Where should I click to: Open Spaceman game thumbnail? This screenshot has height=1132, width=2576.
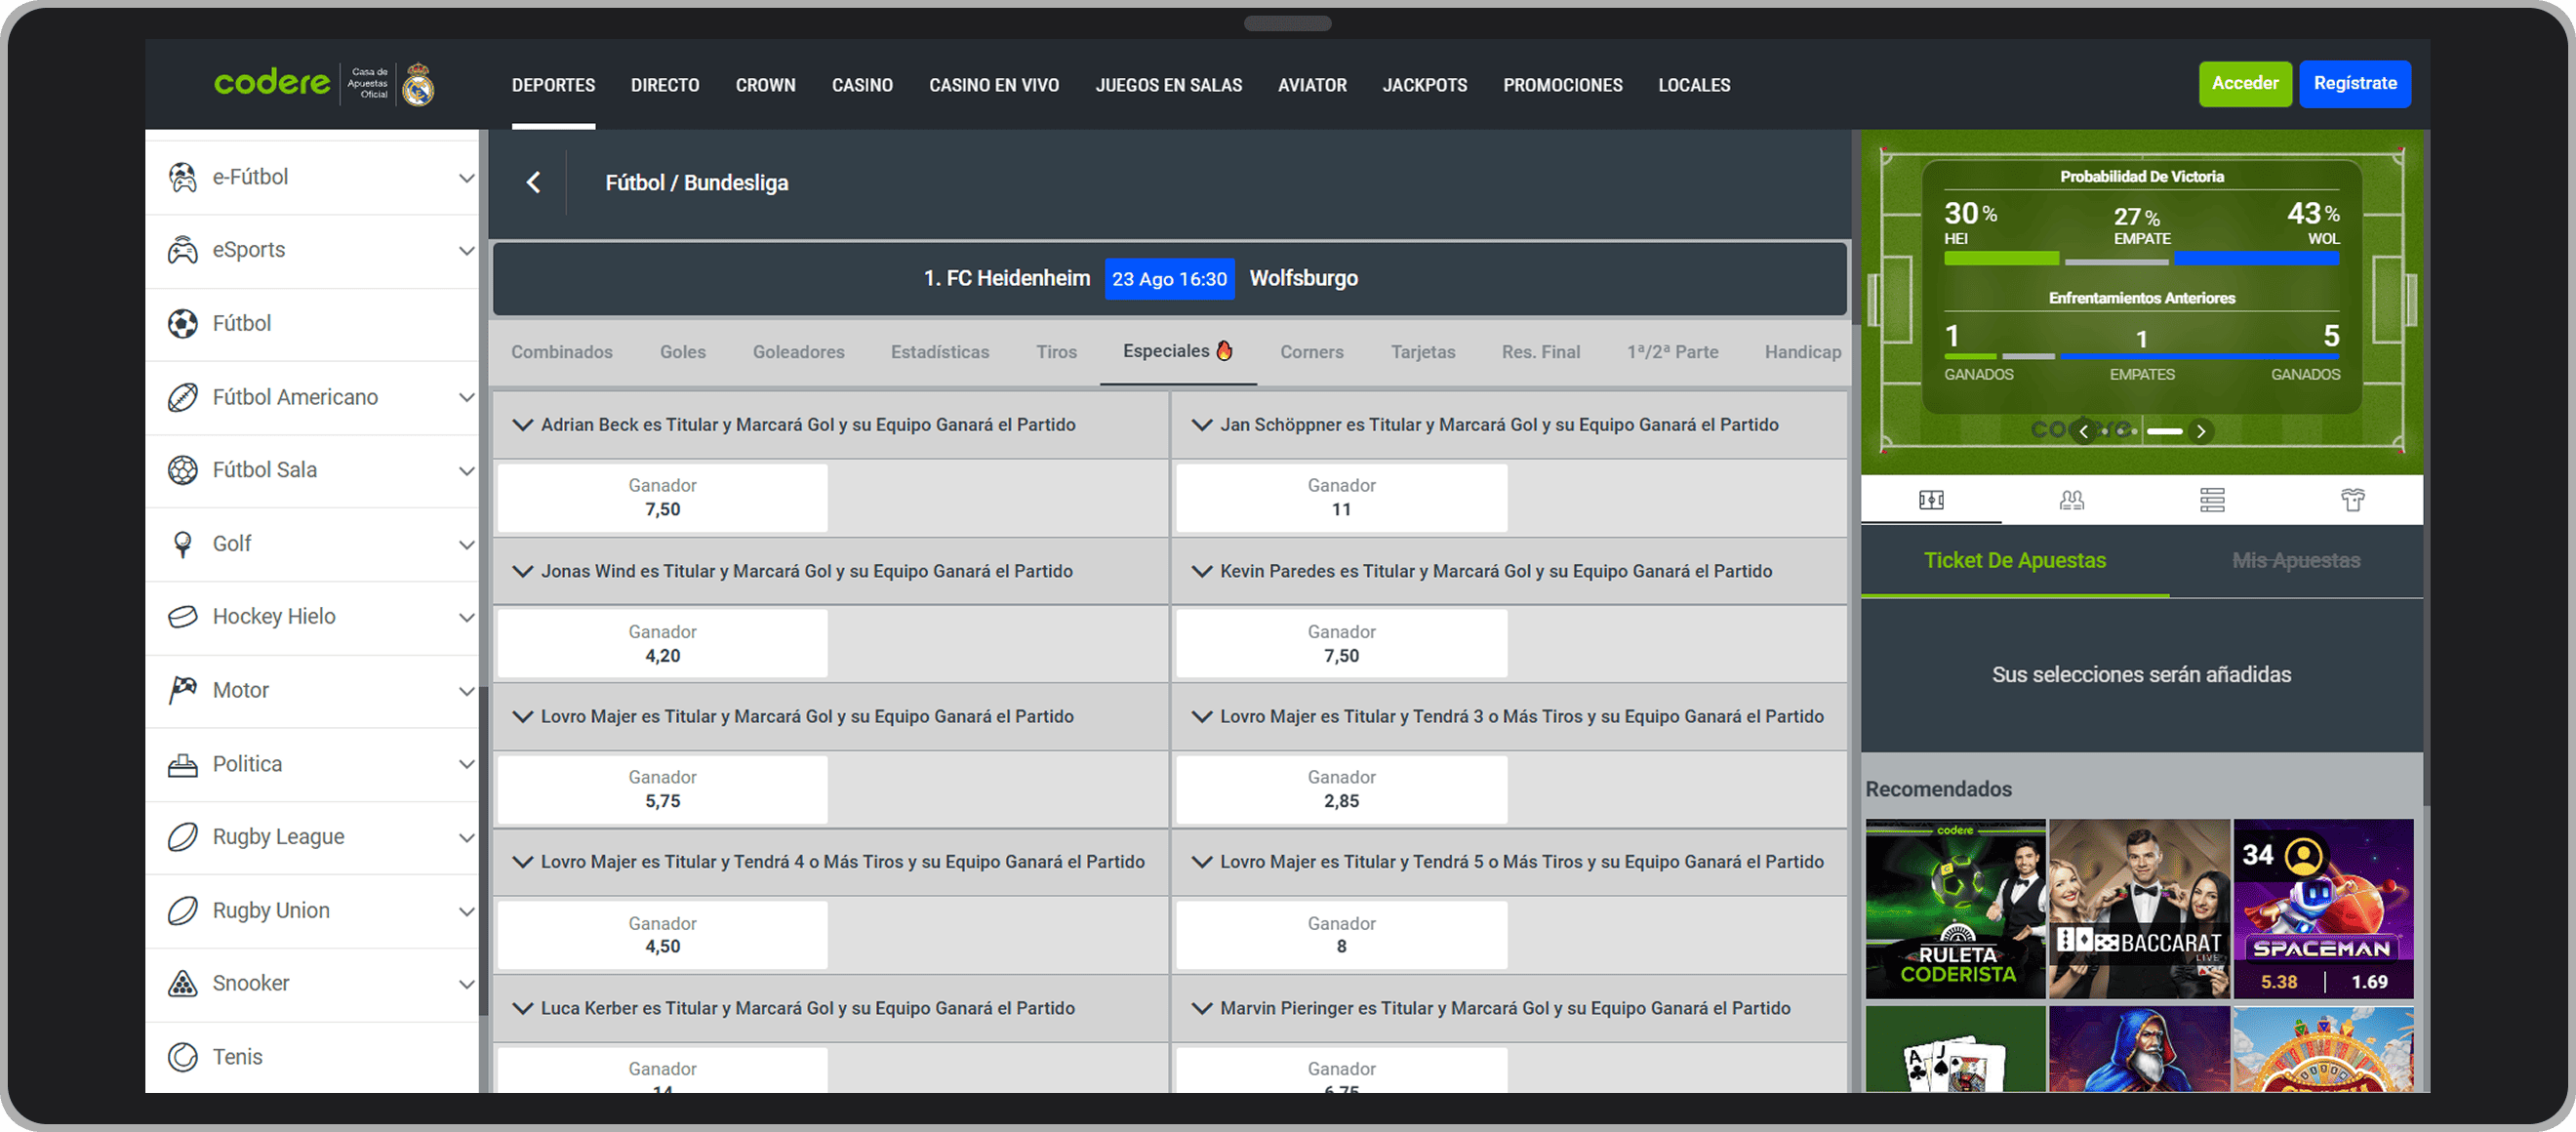point(2323,909)
